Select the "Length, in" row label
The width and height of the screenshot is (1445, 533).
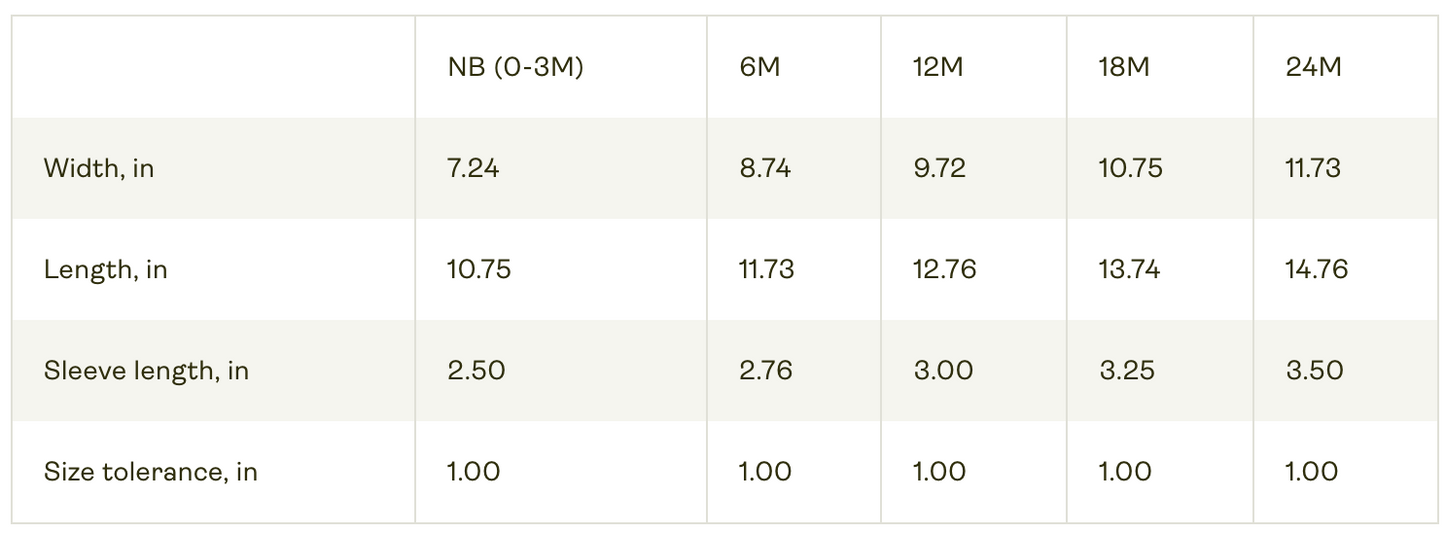(105, 269)
